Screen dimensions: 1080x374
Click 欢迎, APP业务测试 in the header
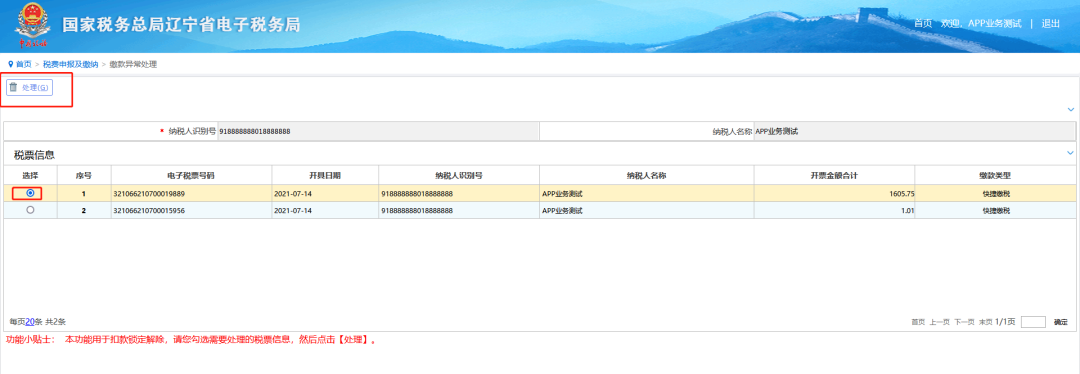click(x=981, y=23)
